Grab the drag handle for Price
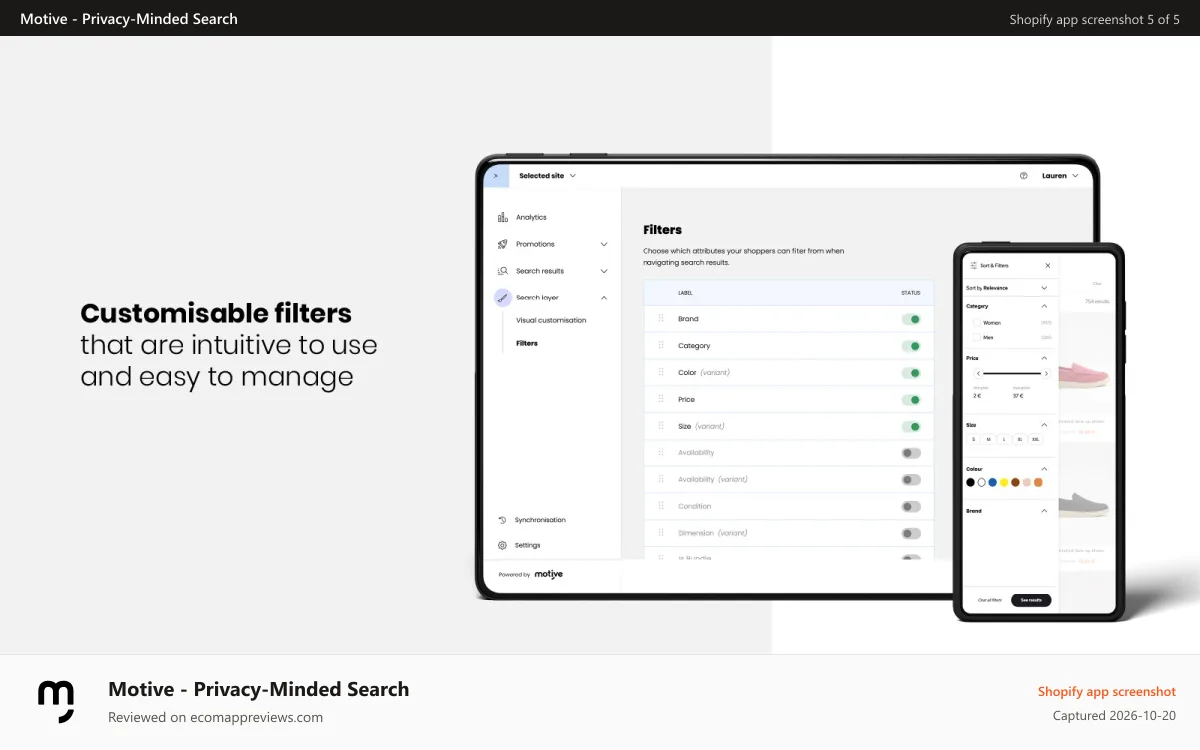Image resolution: width=1200 pixels, height=750 pixels. pyautogui.click(x=661, y=399)
